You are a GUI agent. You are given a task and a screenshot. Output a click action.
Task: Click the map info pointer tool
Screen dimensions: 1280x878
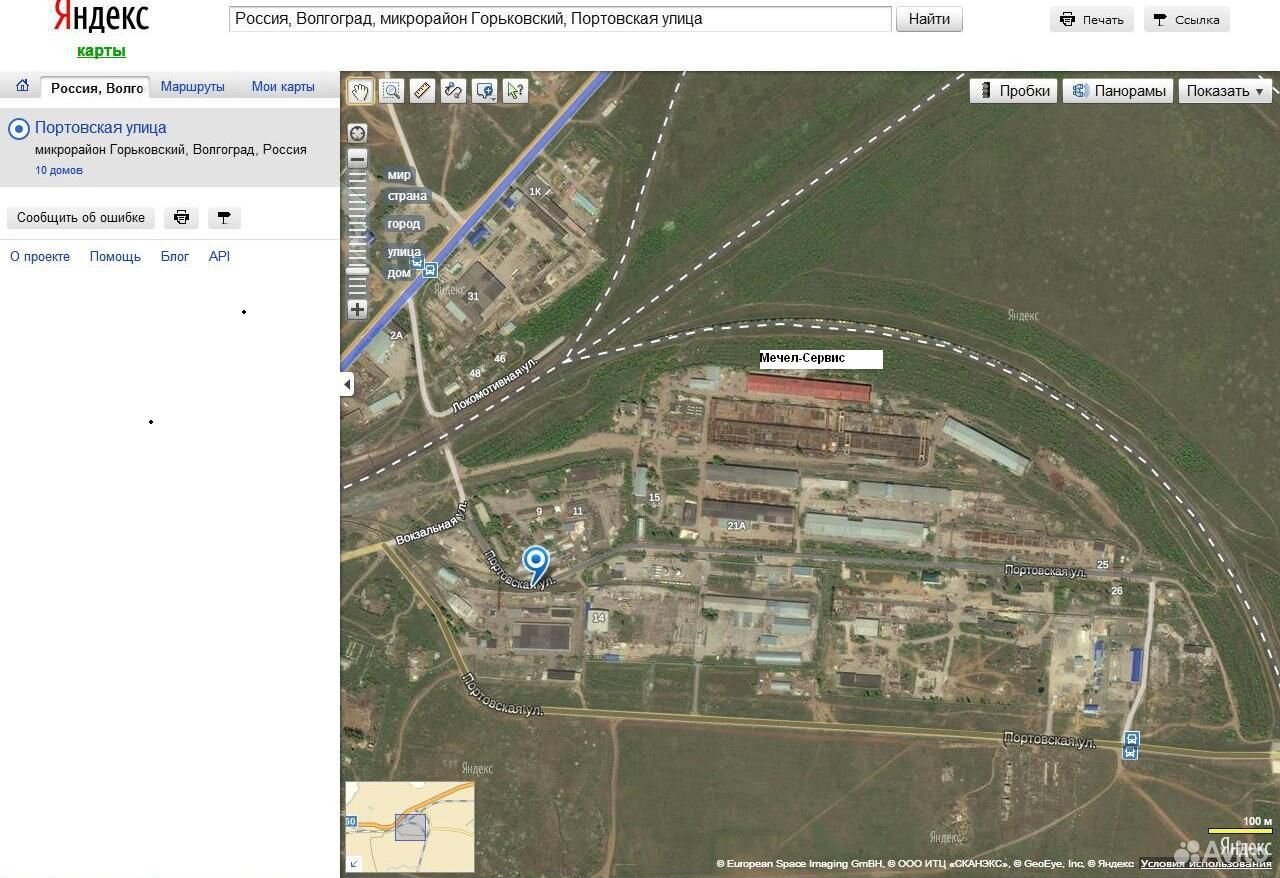[515, 91]
